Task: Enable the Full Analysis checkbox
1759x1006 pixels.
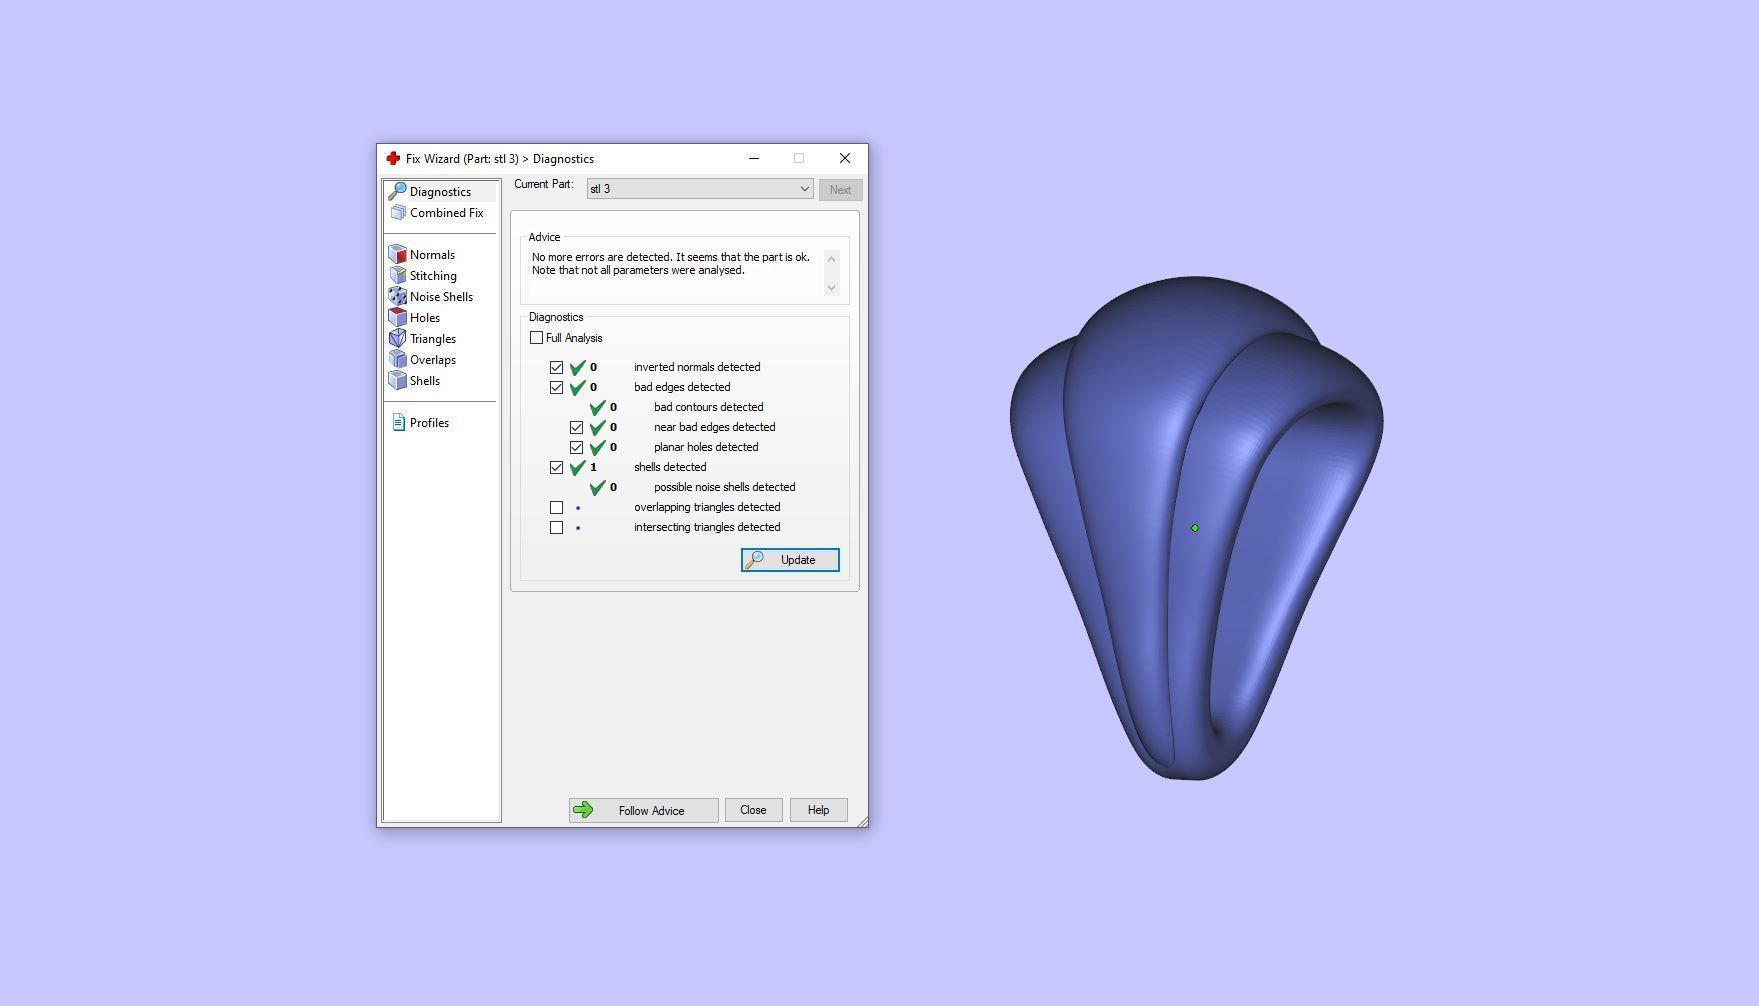Action: point(537,338)
